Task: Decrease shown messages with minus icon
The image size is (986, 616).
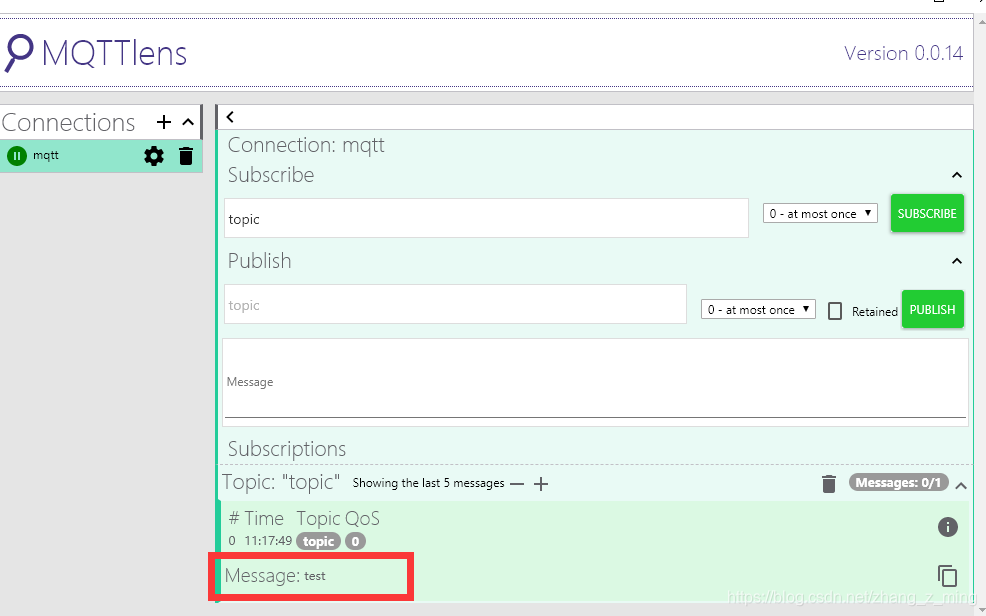Action: click(517, 484)
